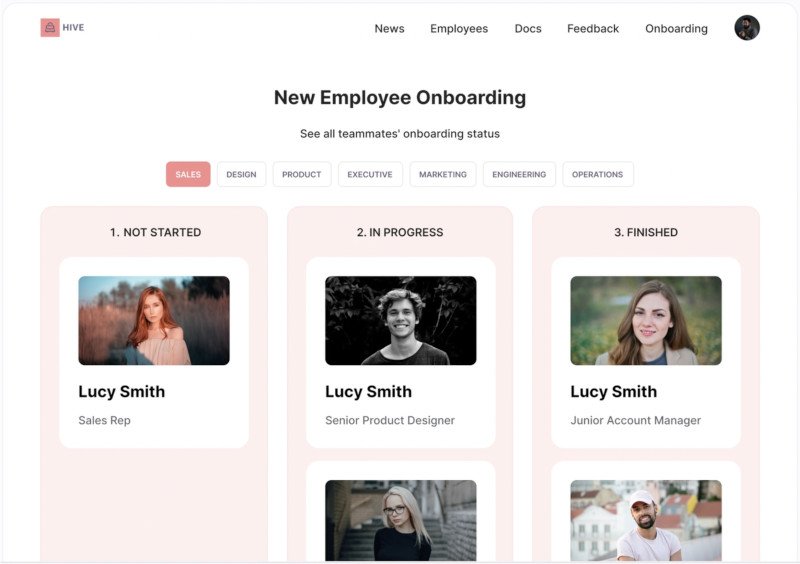
Task: Click Lucy Smith name on Junior Account Manager card
Action: pyautogui.click(x=614, y=391)
